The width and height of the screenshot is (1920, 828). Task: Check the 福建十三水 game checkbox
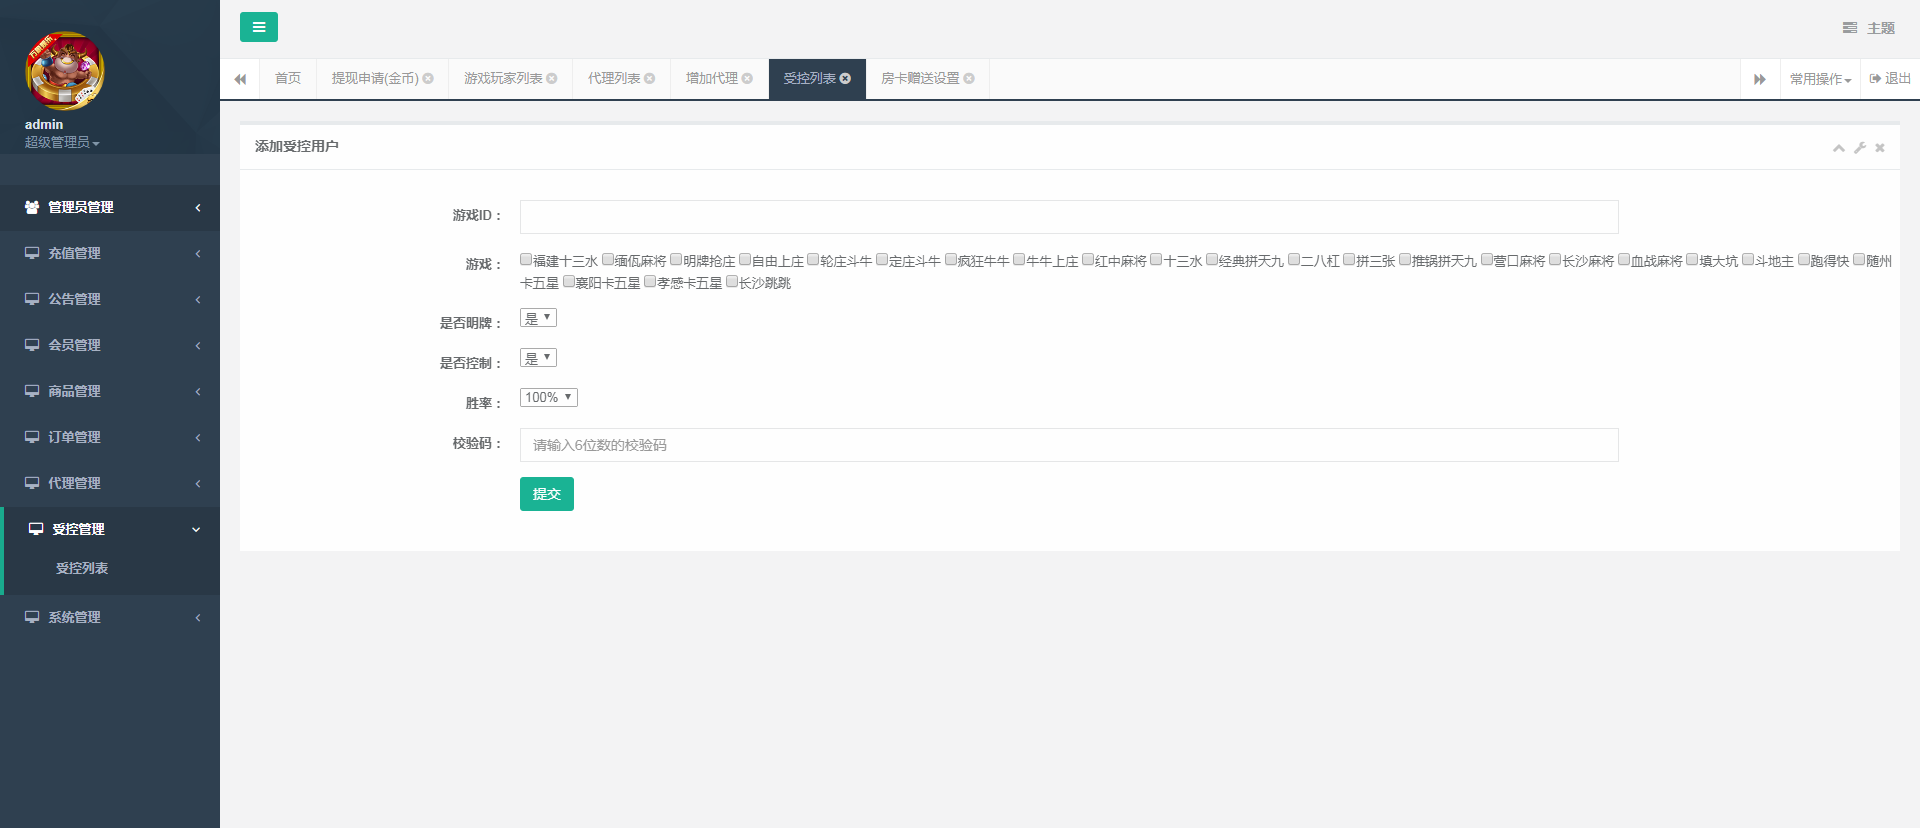(526, 260)
